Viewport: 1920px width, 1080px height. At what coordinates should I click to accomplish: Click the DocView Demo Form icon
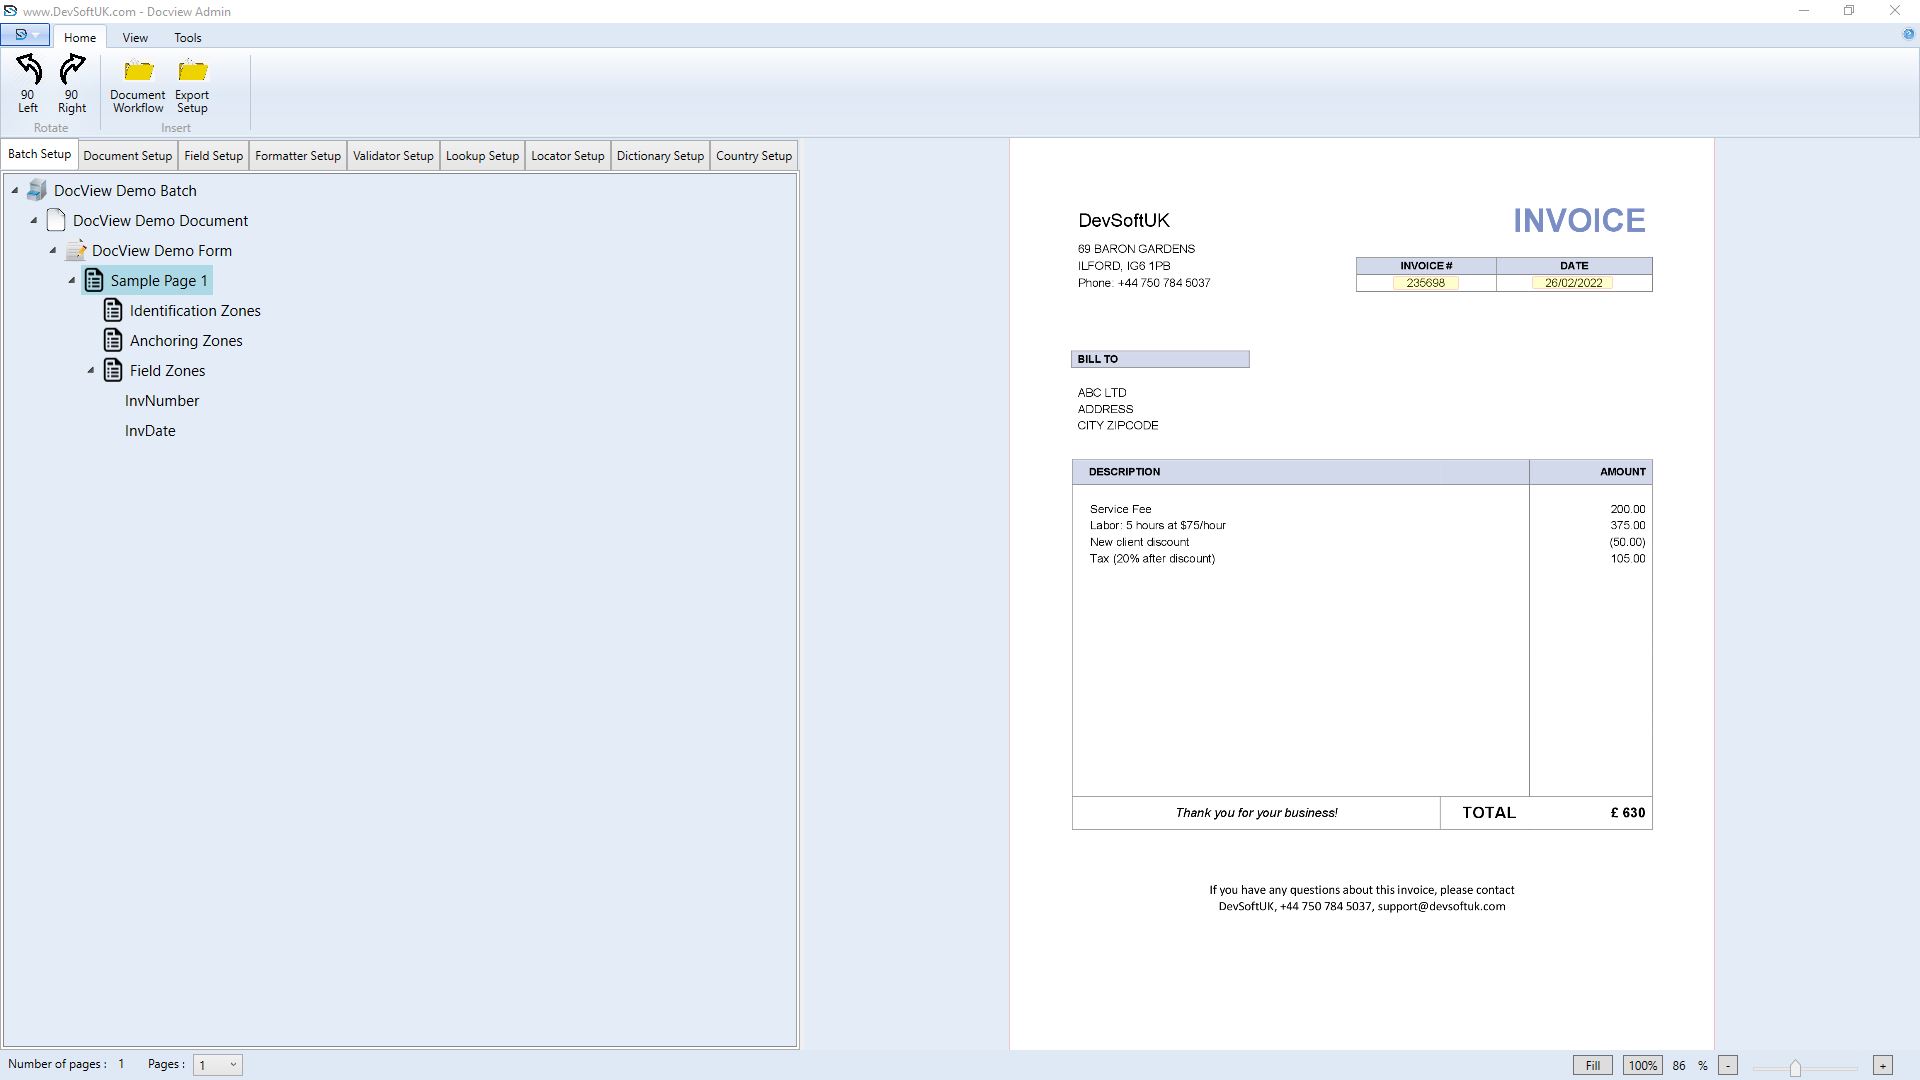pos(76,250)
